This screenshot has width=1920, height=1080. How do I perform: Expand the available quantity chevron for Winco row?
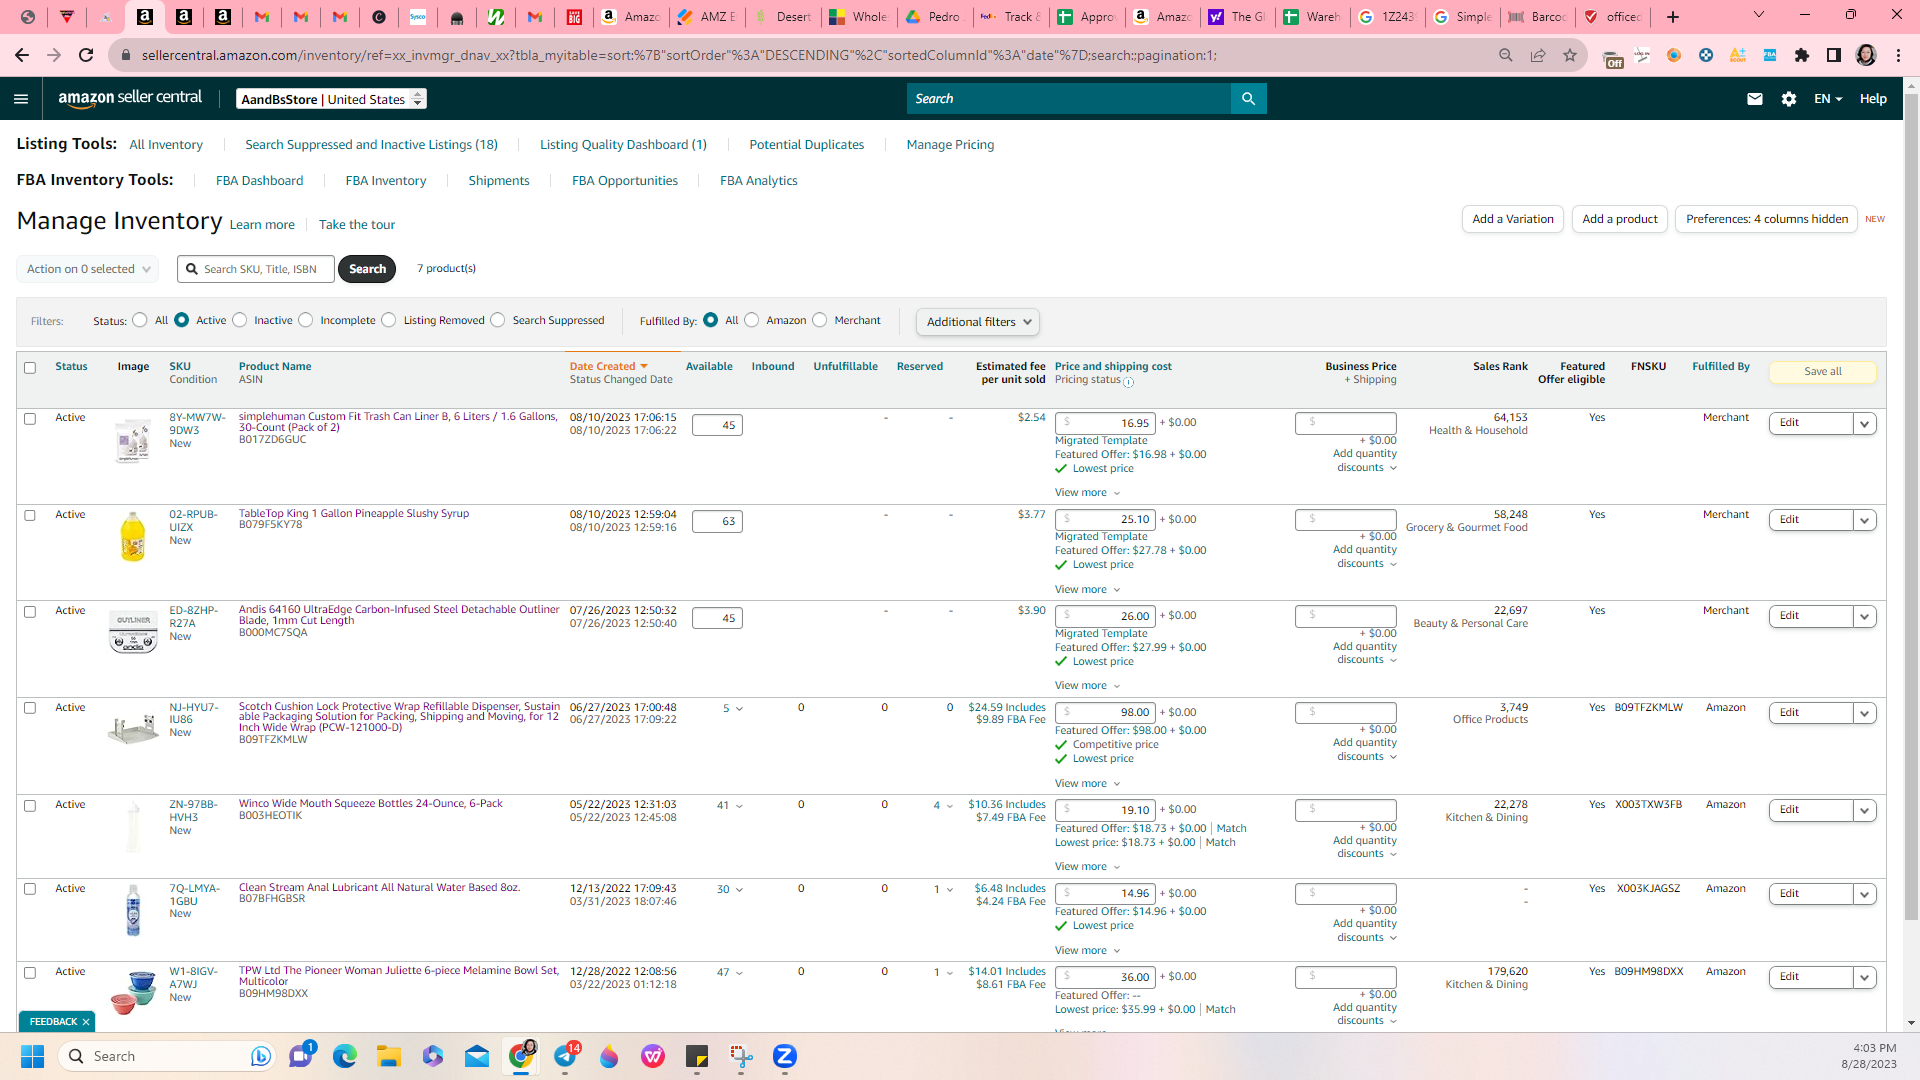[739, 806]
